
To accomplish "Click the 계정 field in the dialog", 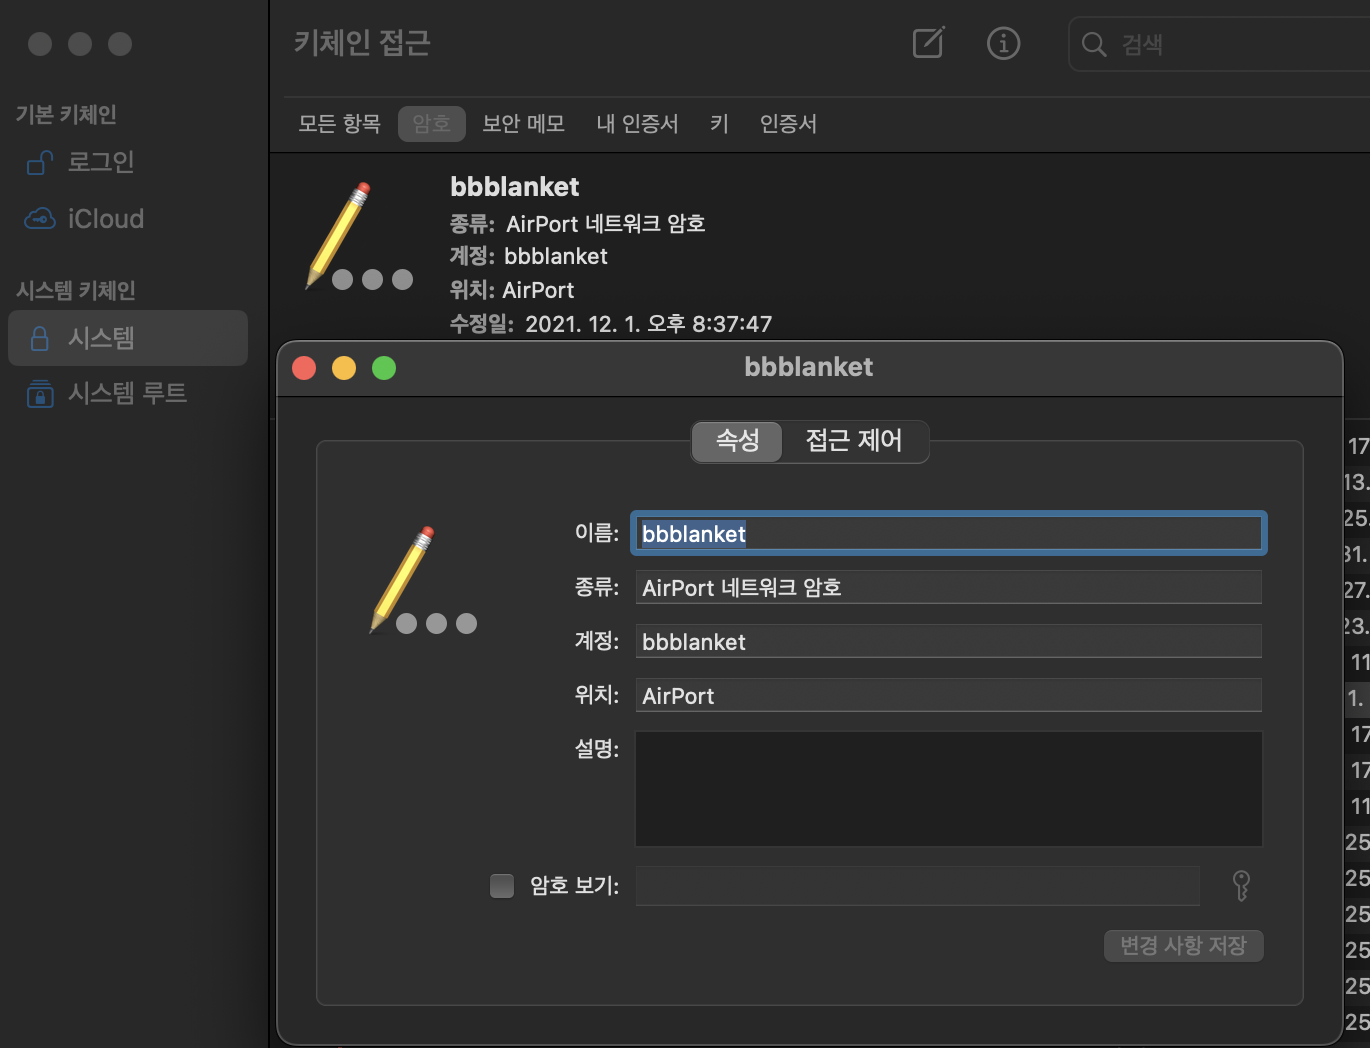I will (948, 642).
